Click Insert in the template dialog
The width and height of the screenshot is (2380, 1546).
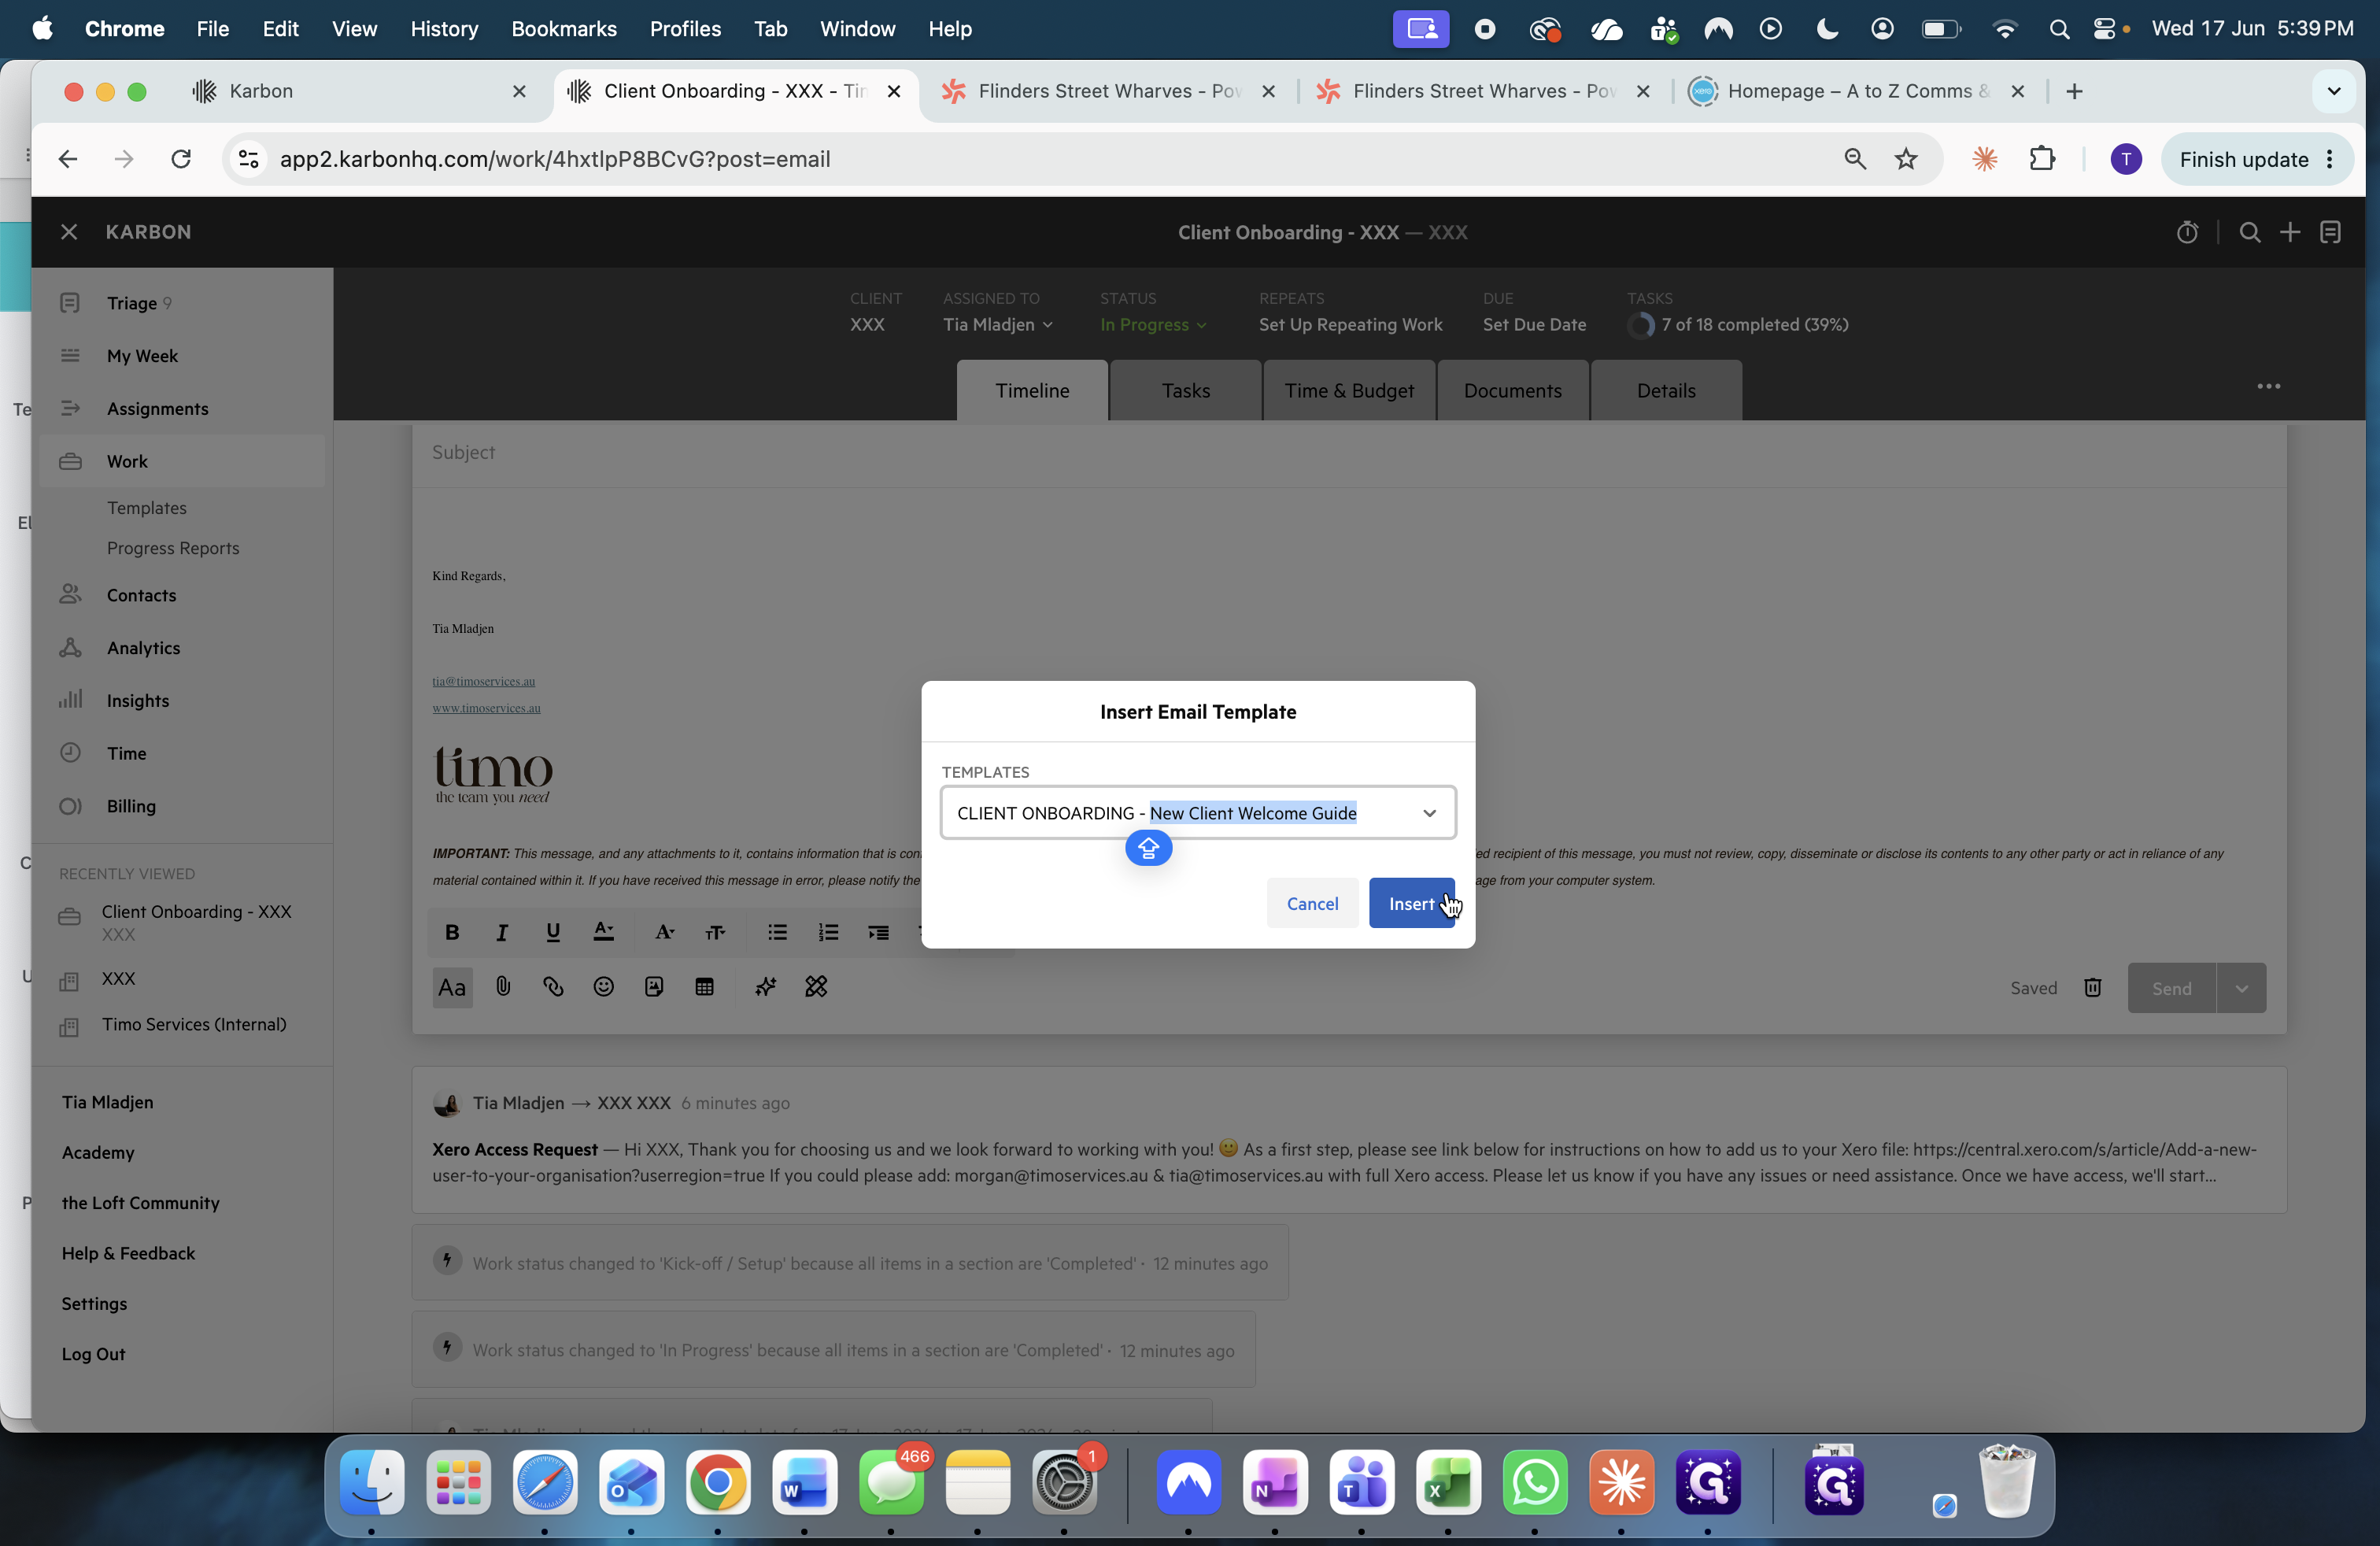1411,903
